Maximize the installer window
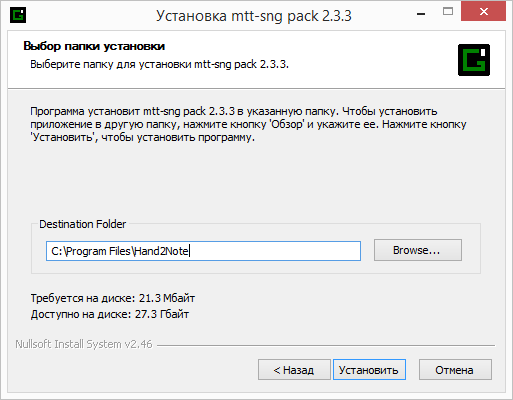The width and height of the screenshot is (513, 400). tap(448, 12)
